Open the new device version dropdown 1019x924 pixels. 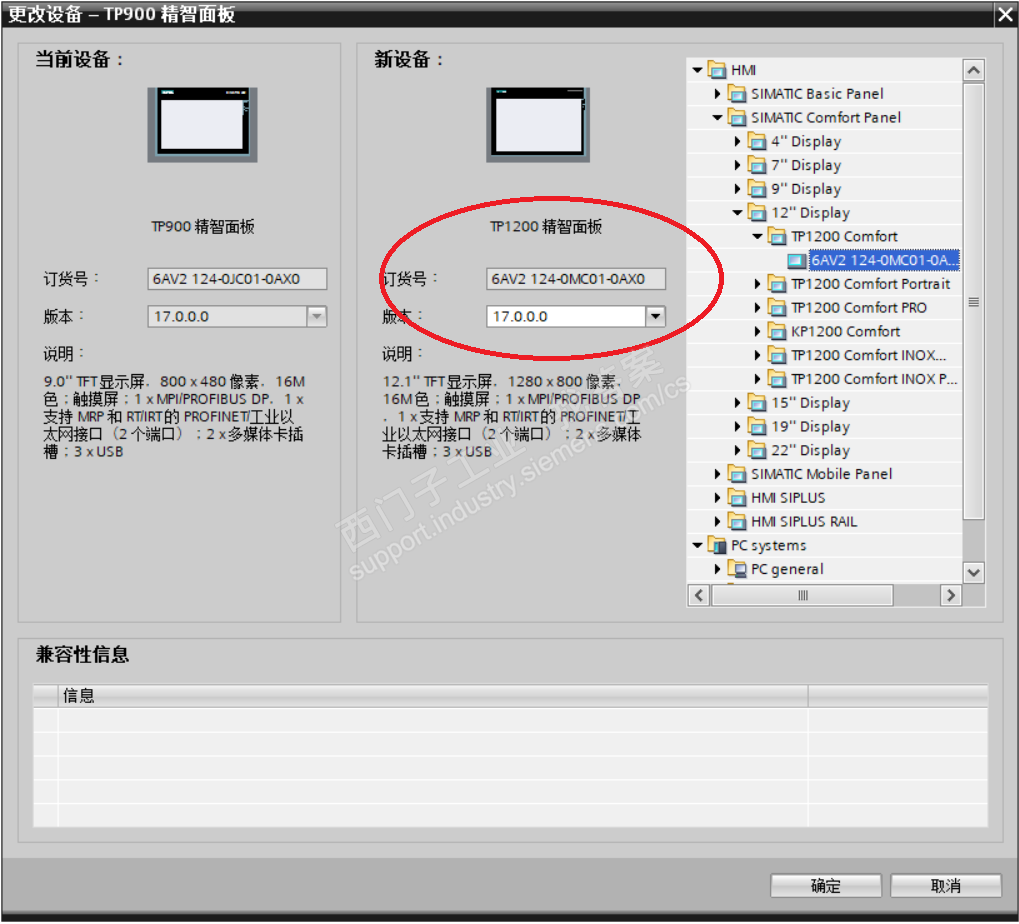655,316
